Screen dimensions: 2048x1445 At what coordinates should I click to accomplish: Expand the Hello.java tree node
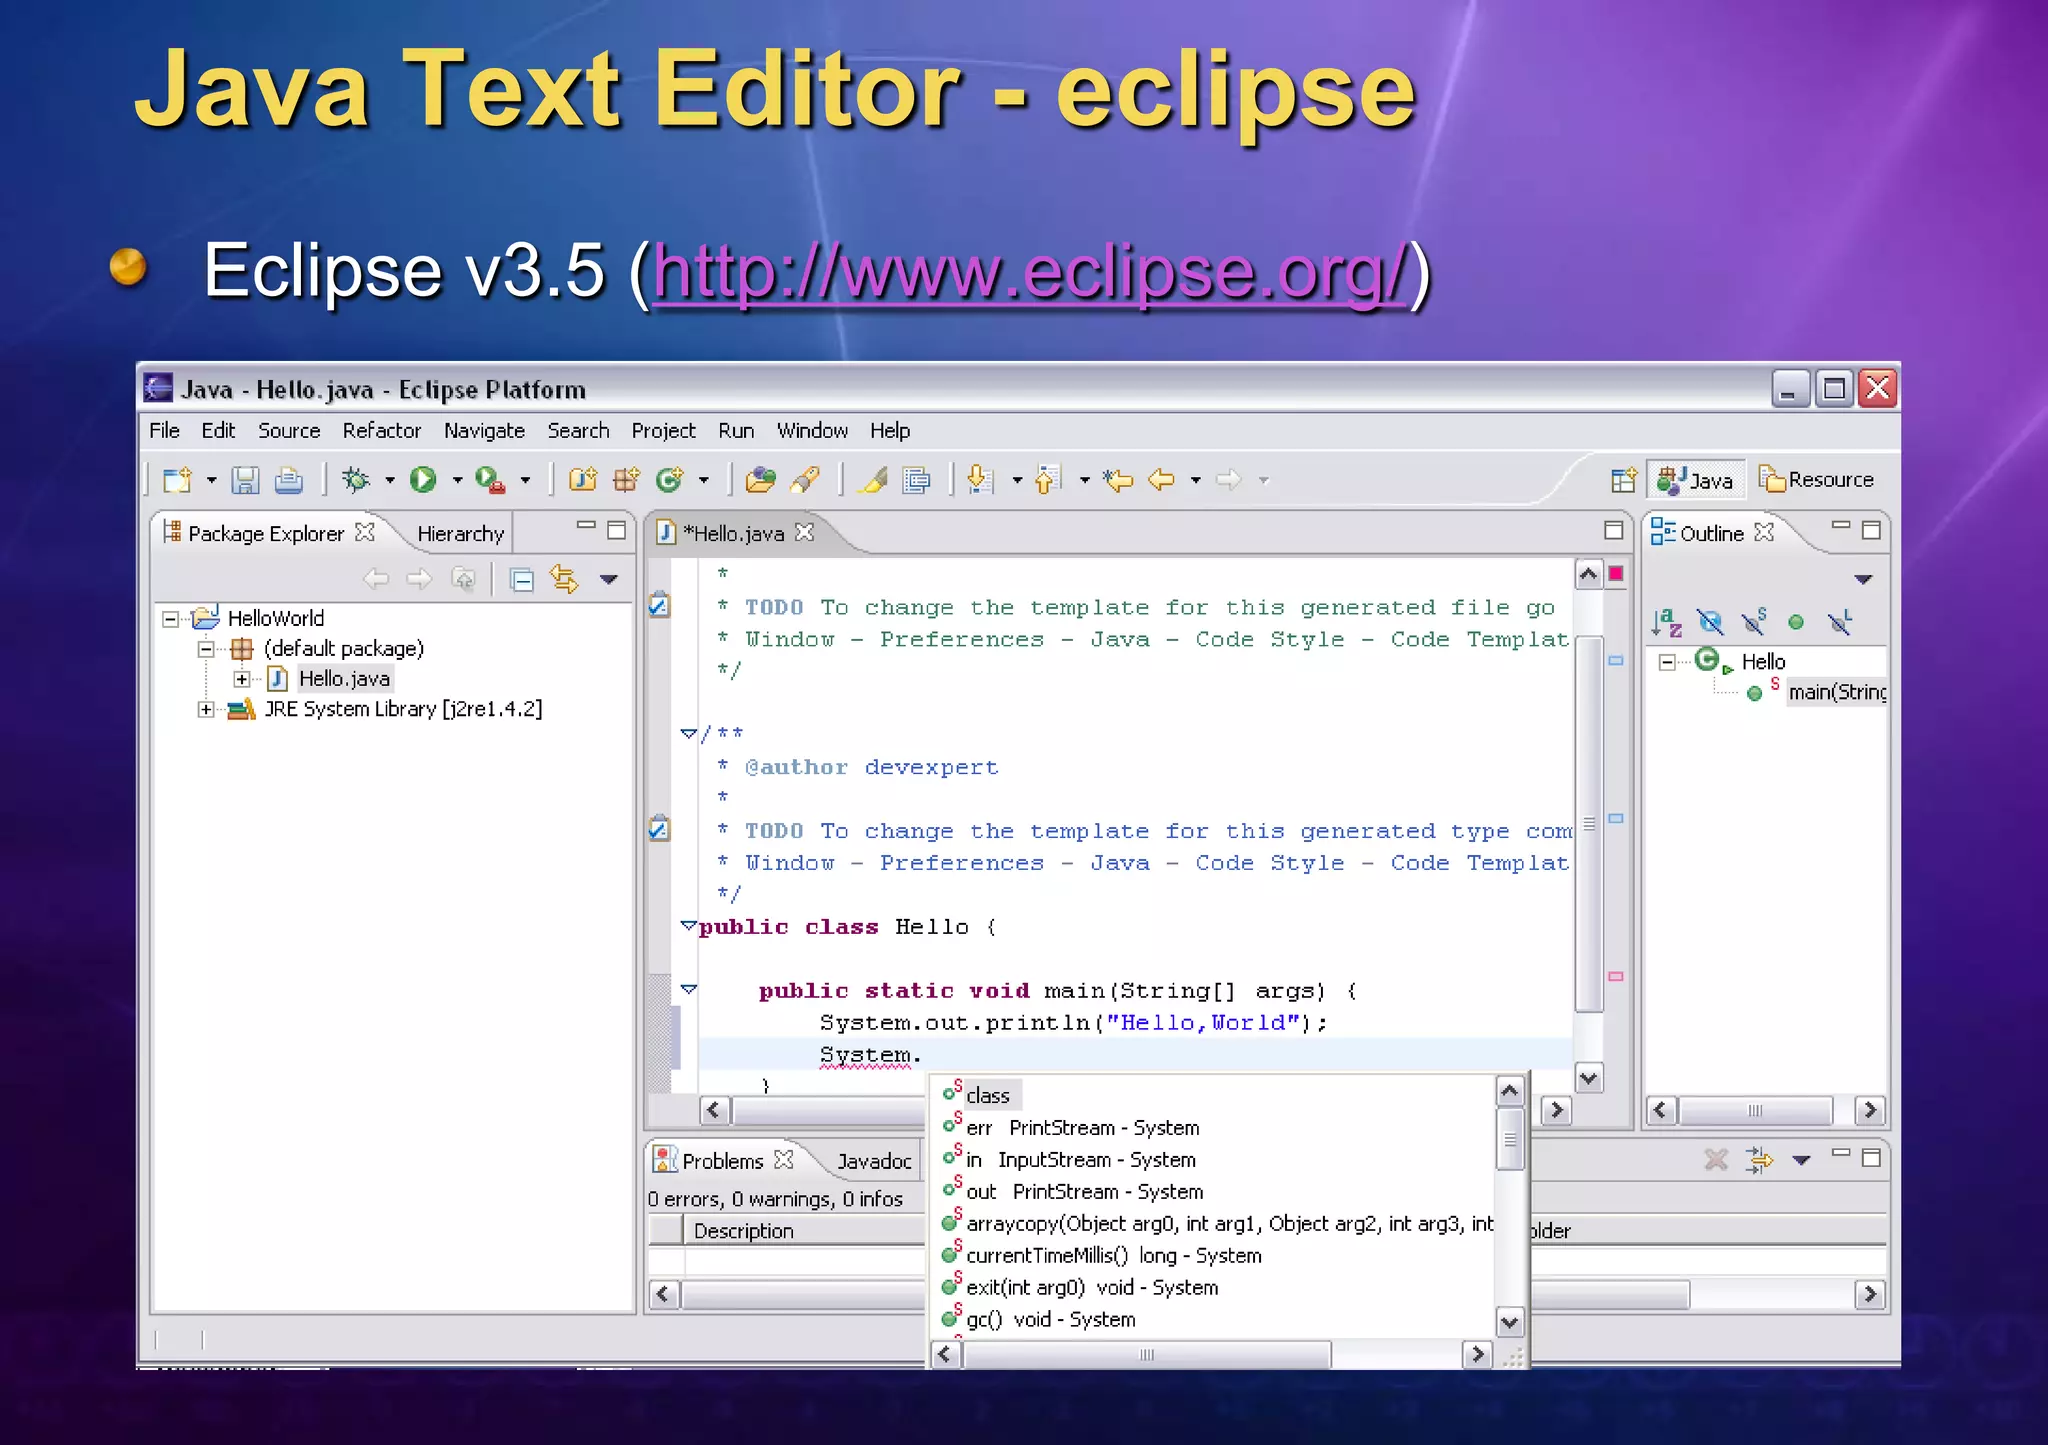tap(241, 679)
